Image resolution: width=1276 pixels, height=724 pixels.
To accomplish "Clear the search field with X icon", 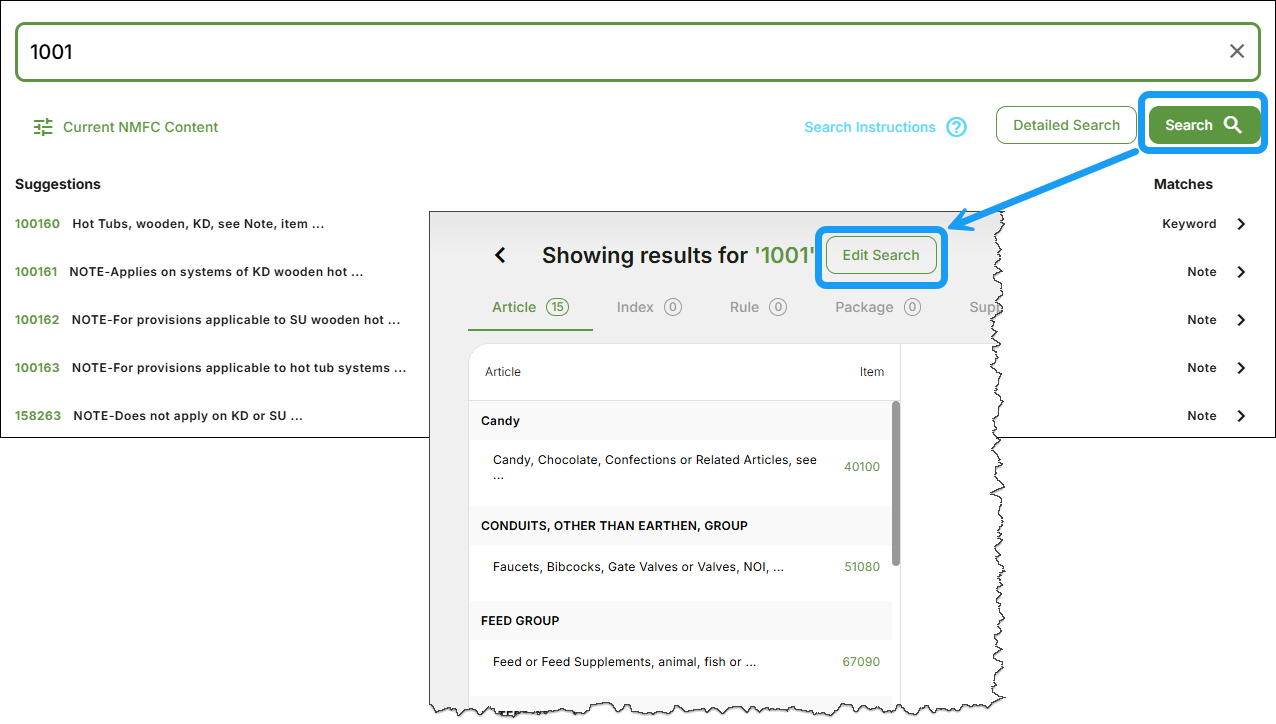I will (x=1237, y=51).
